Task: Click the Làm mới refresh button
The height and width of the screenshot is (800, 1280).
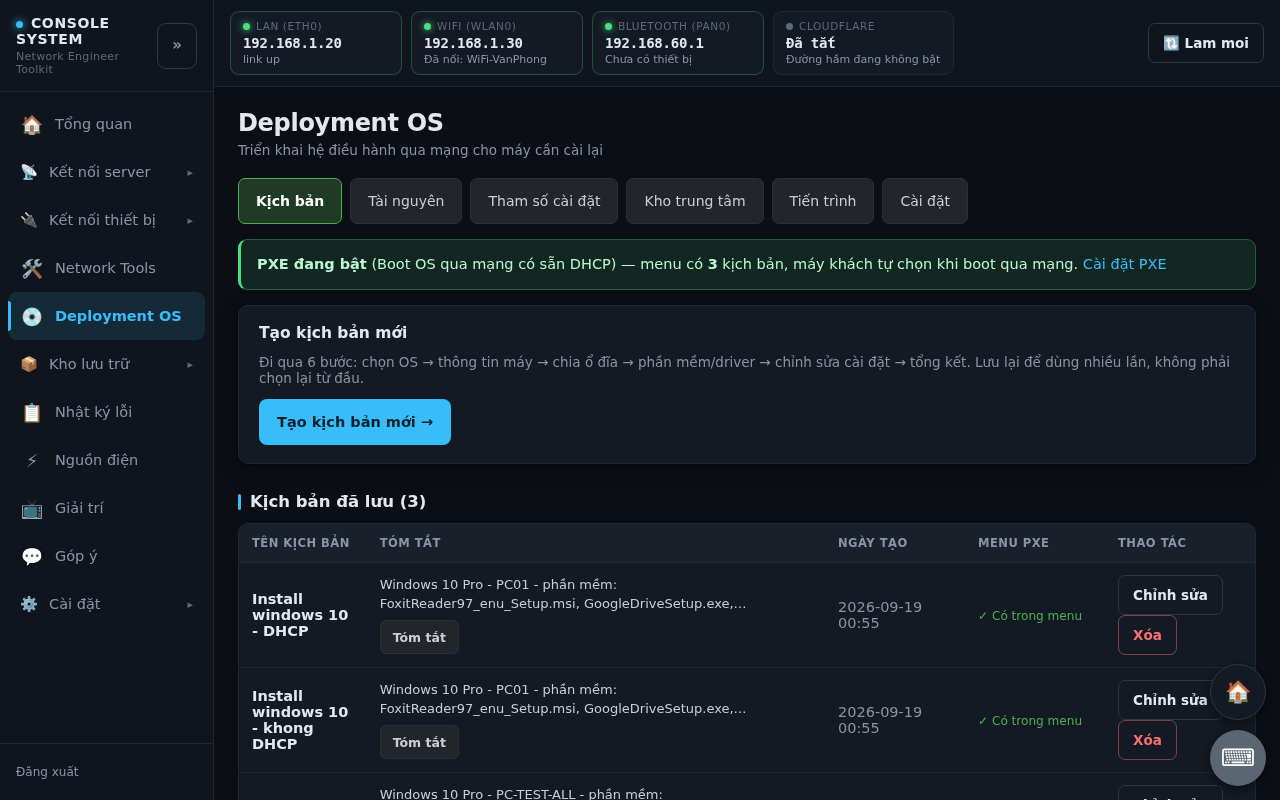Action: coord(1206,43)
